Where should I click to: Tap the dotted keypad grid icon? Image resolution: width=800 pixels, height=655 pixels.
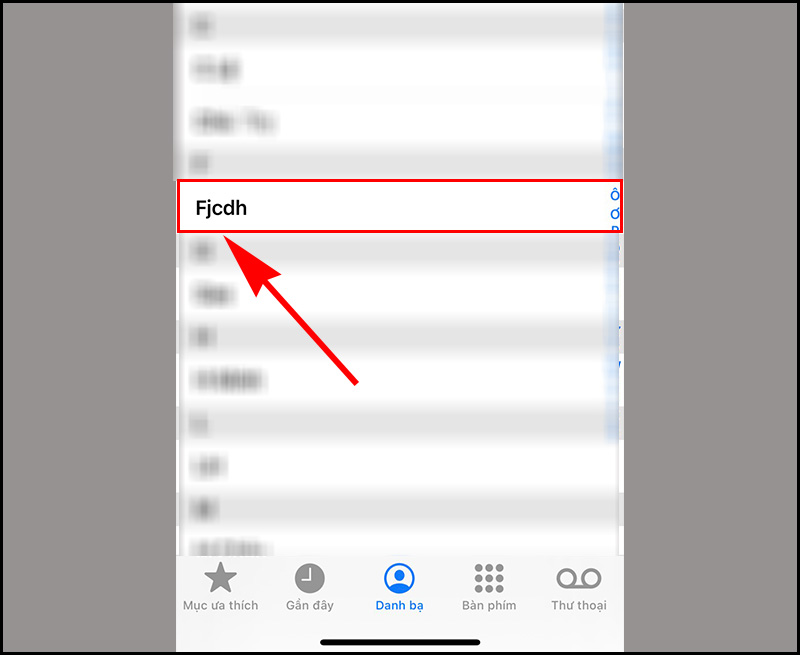pyautogui.click(x=489, y=578)
